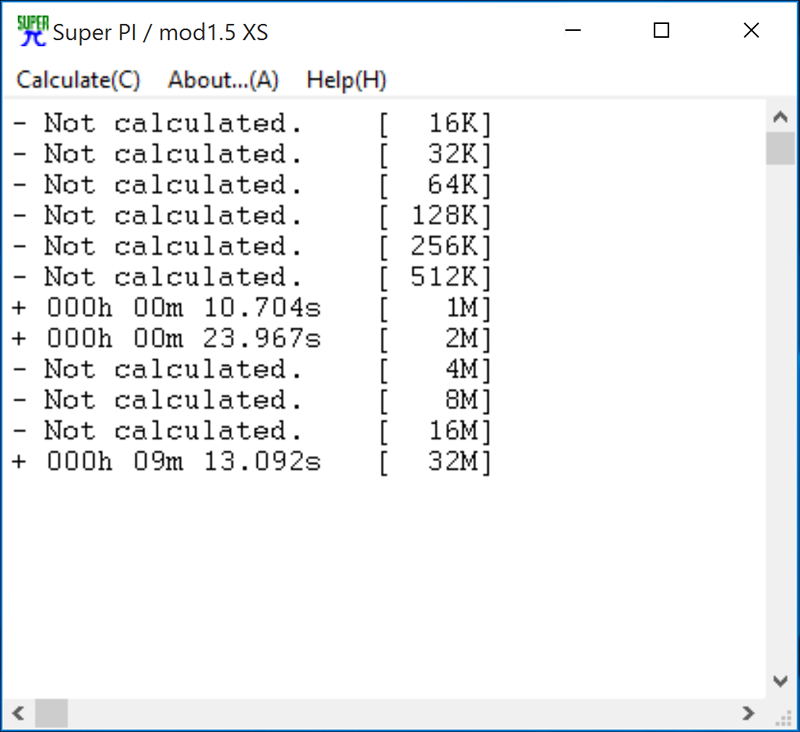Minimize the Super PI window
Image resolution: width=800 pixels, height=732 pixels.
(573, 31)
